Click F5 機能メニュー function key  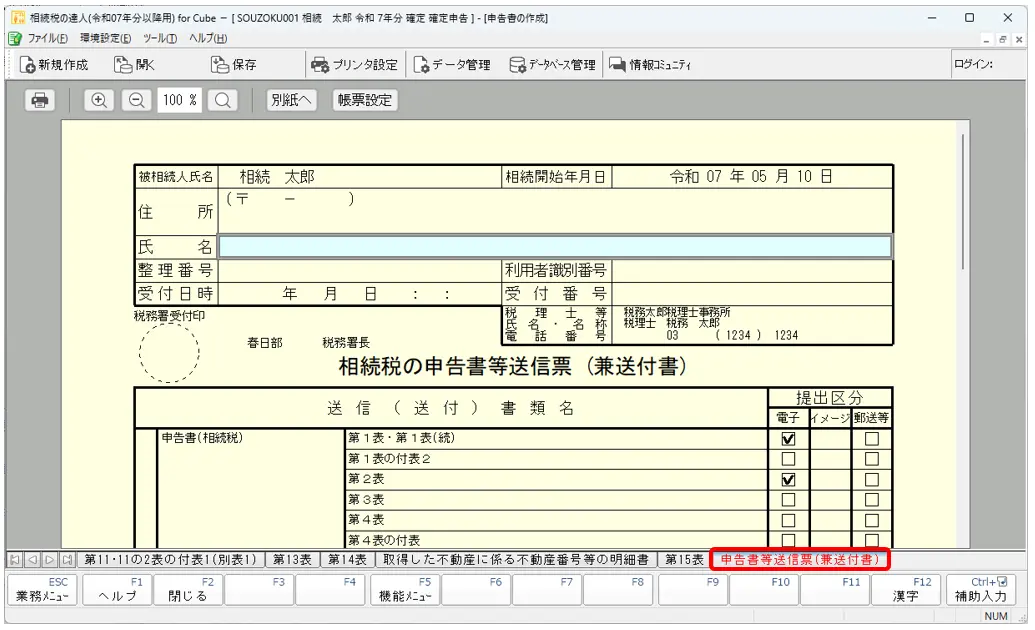click(x=405, y=590)
